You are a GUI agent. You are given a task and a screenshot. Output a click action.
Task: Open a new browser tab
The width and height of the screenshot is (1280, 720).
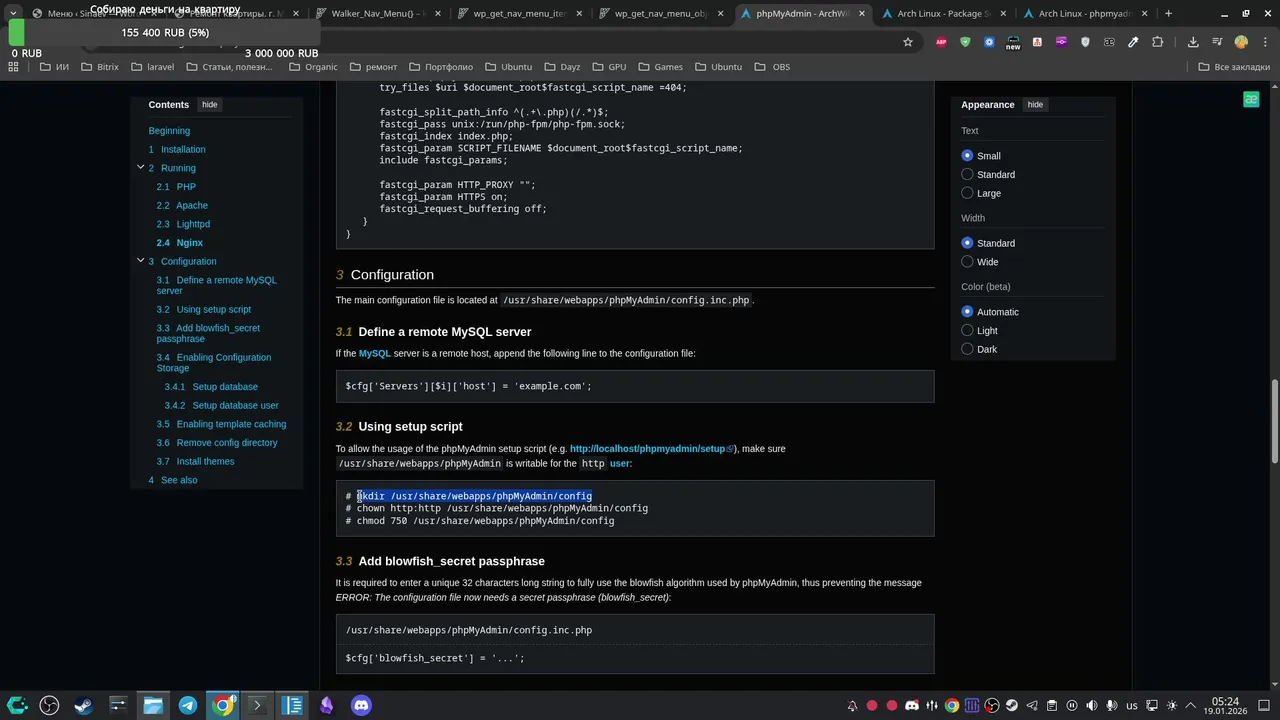tap(1168, 14)
